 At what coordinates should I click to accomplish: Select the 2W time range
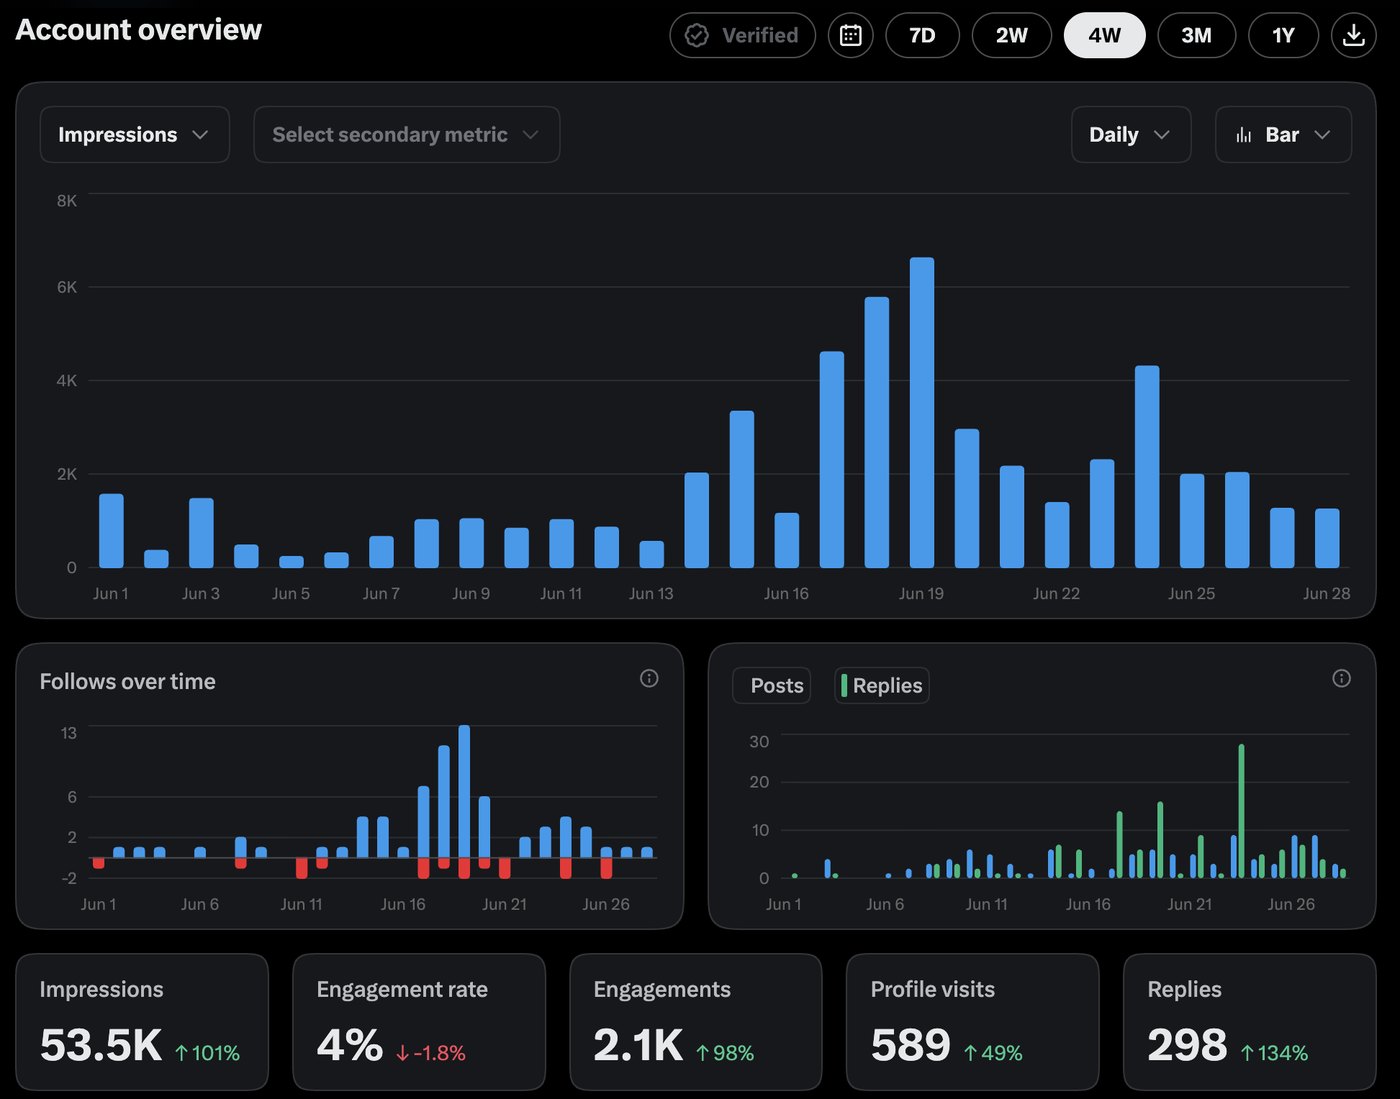tap(1012, 35)
